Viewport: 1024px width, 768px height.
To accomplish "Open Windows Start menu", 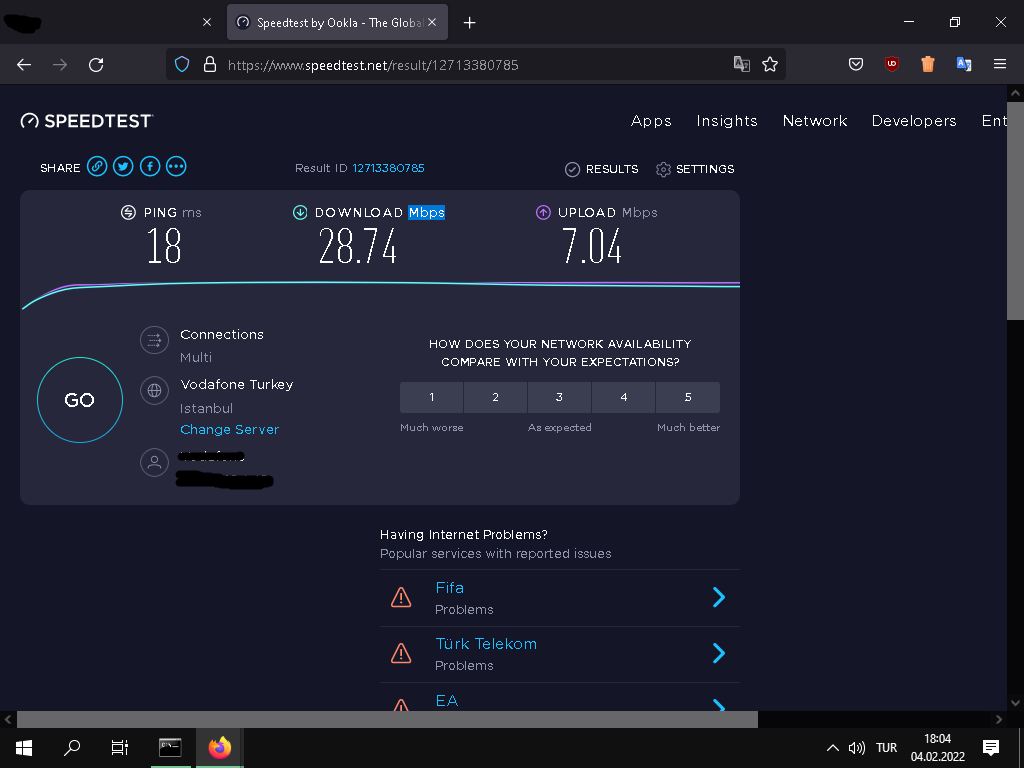I will 24,747.
